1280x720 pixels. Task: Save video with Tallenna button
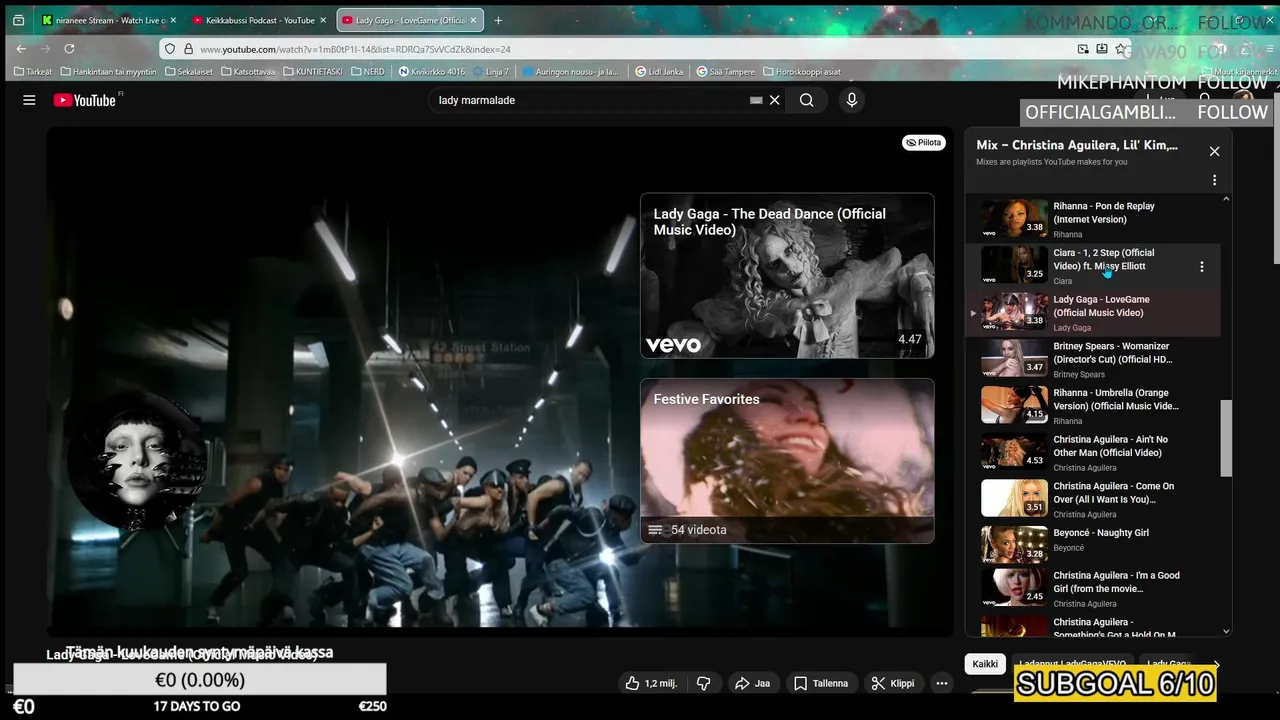point(821,684)
